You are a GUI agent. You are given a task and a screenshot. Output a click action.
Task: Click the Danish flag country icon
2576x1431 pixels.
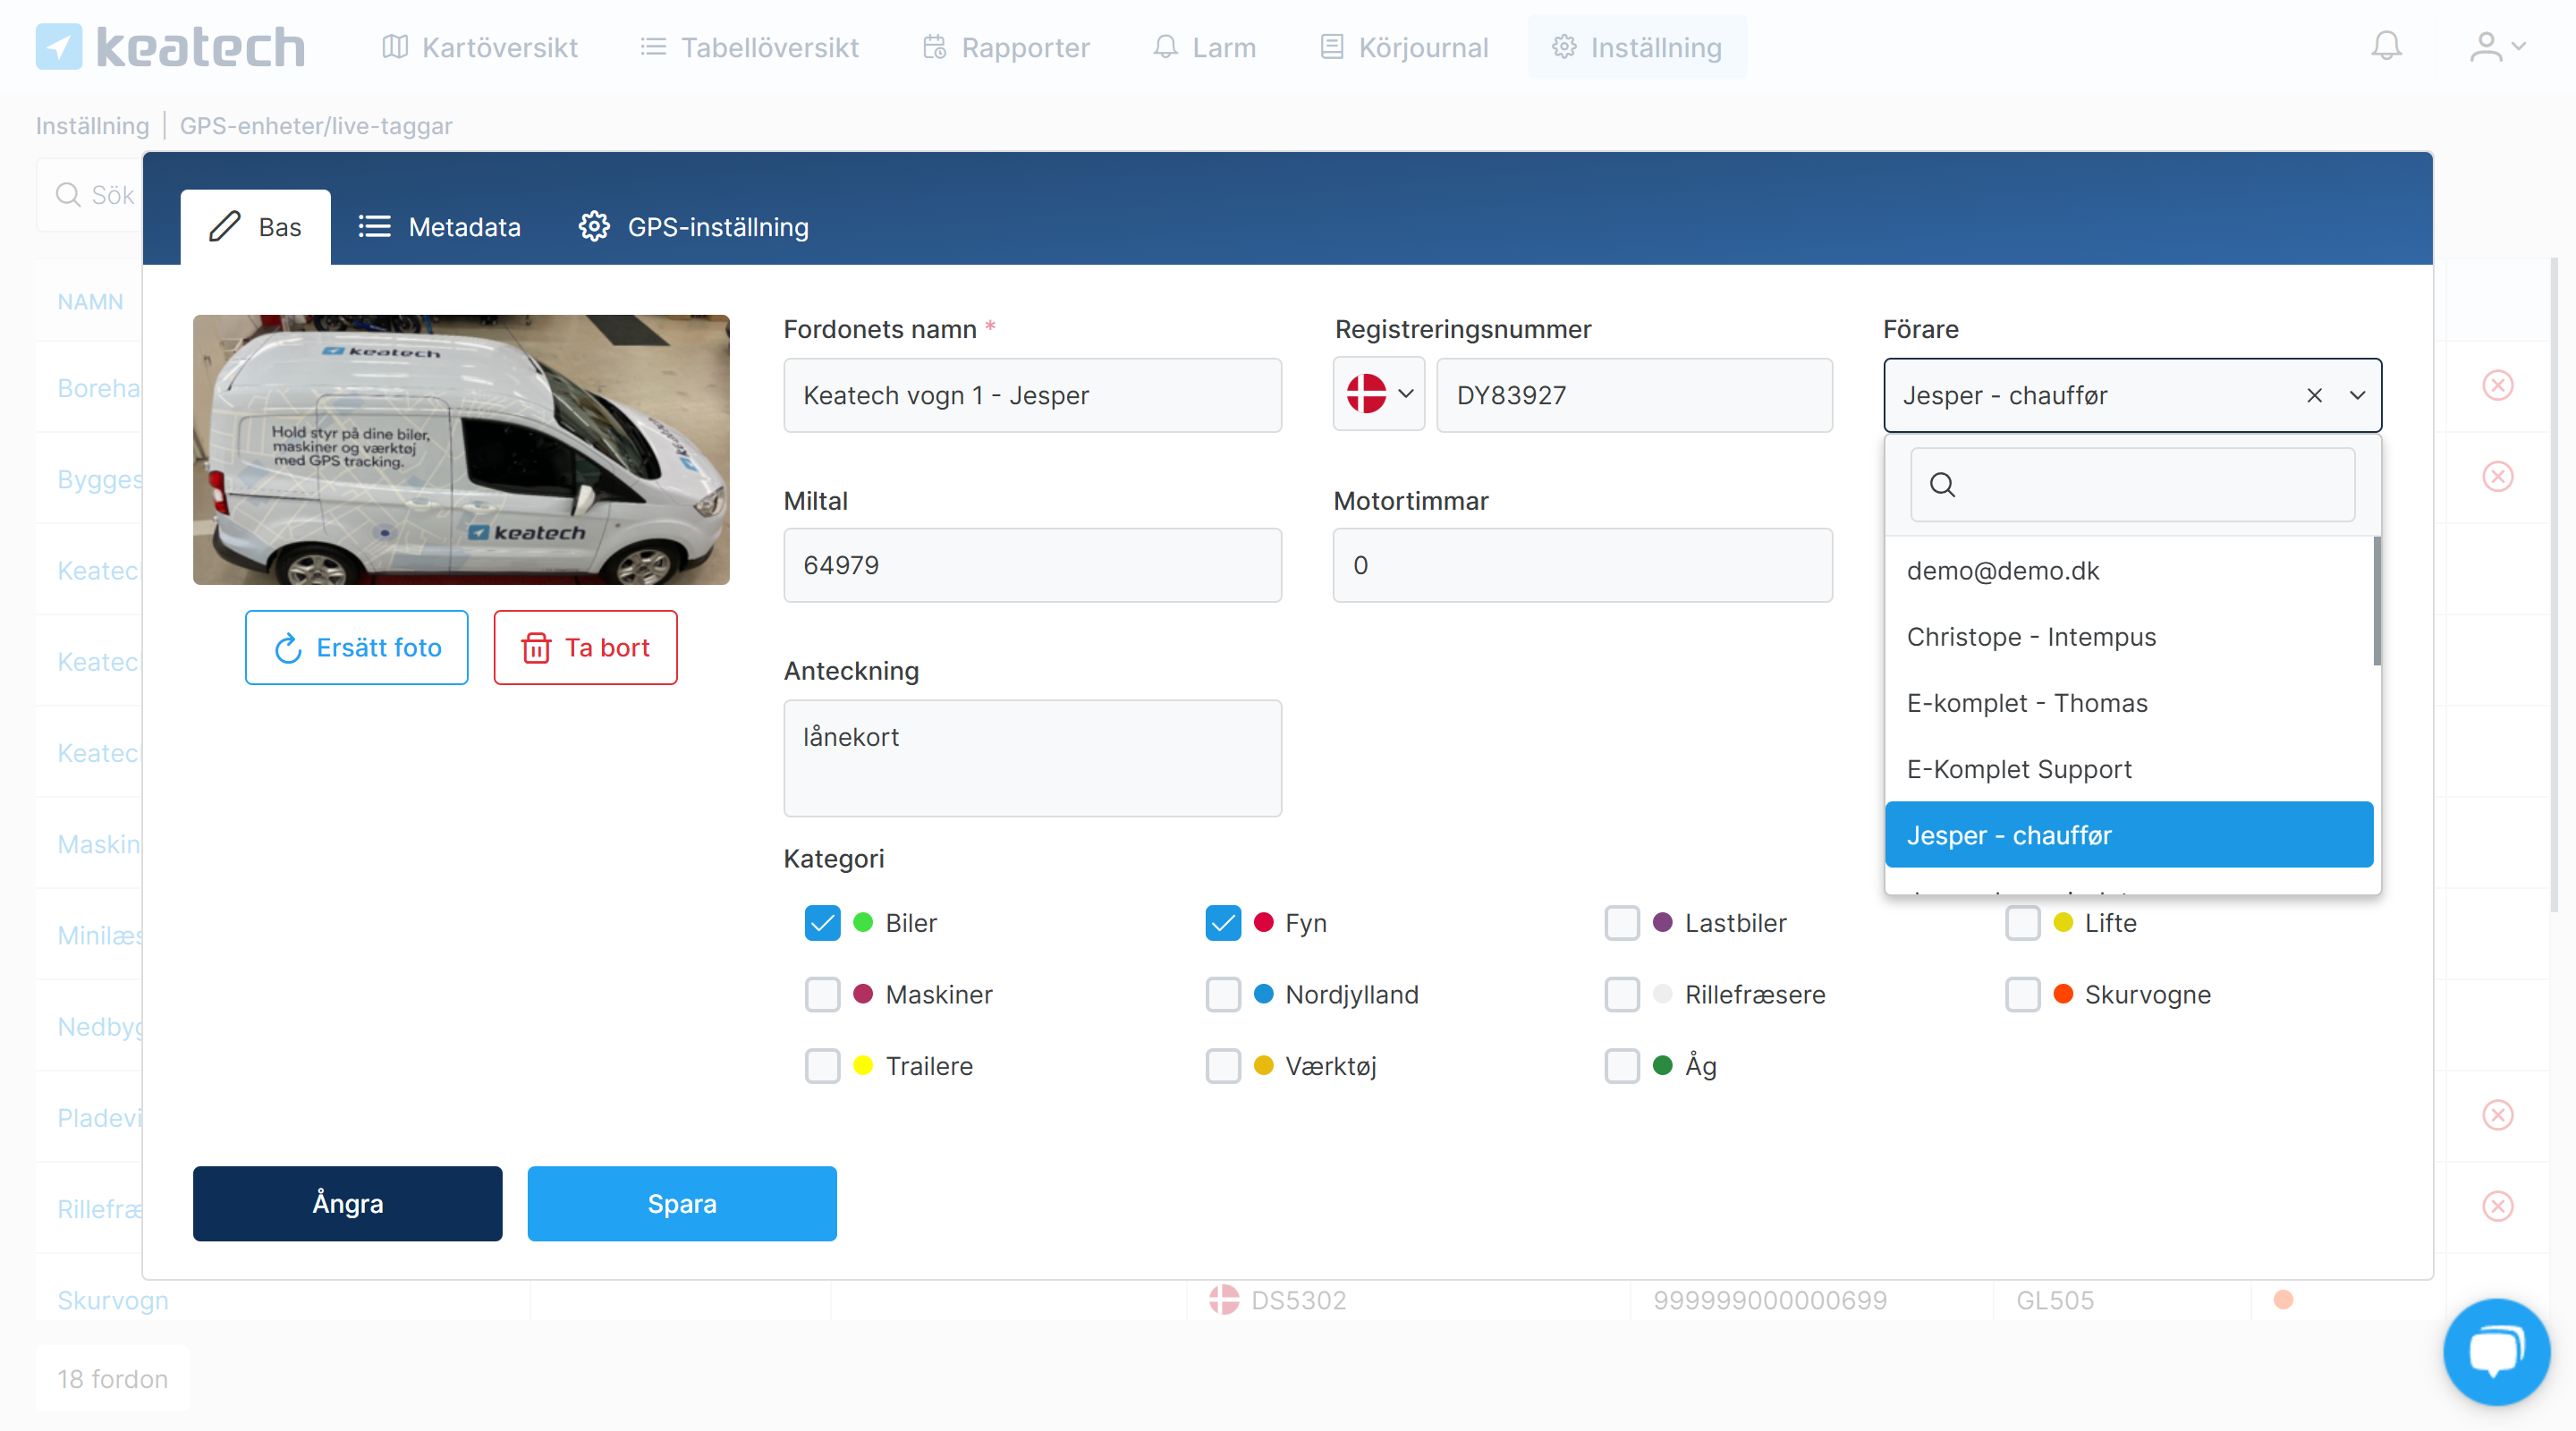point(1366,394)
